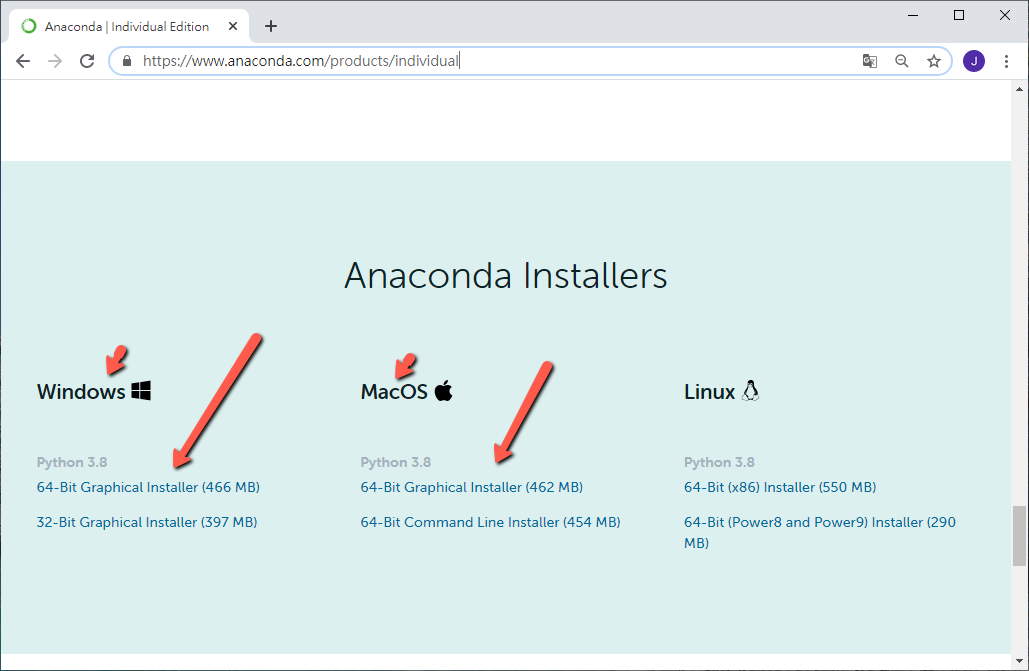Open the translate page icon
1029x671 pixels.
tap(870, 61)
